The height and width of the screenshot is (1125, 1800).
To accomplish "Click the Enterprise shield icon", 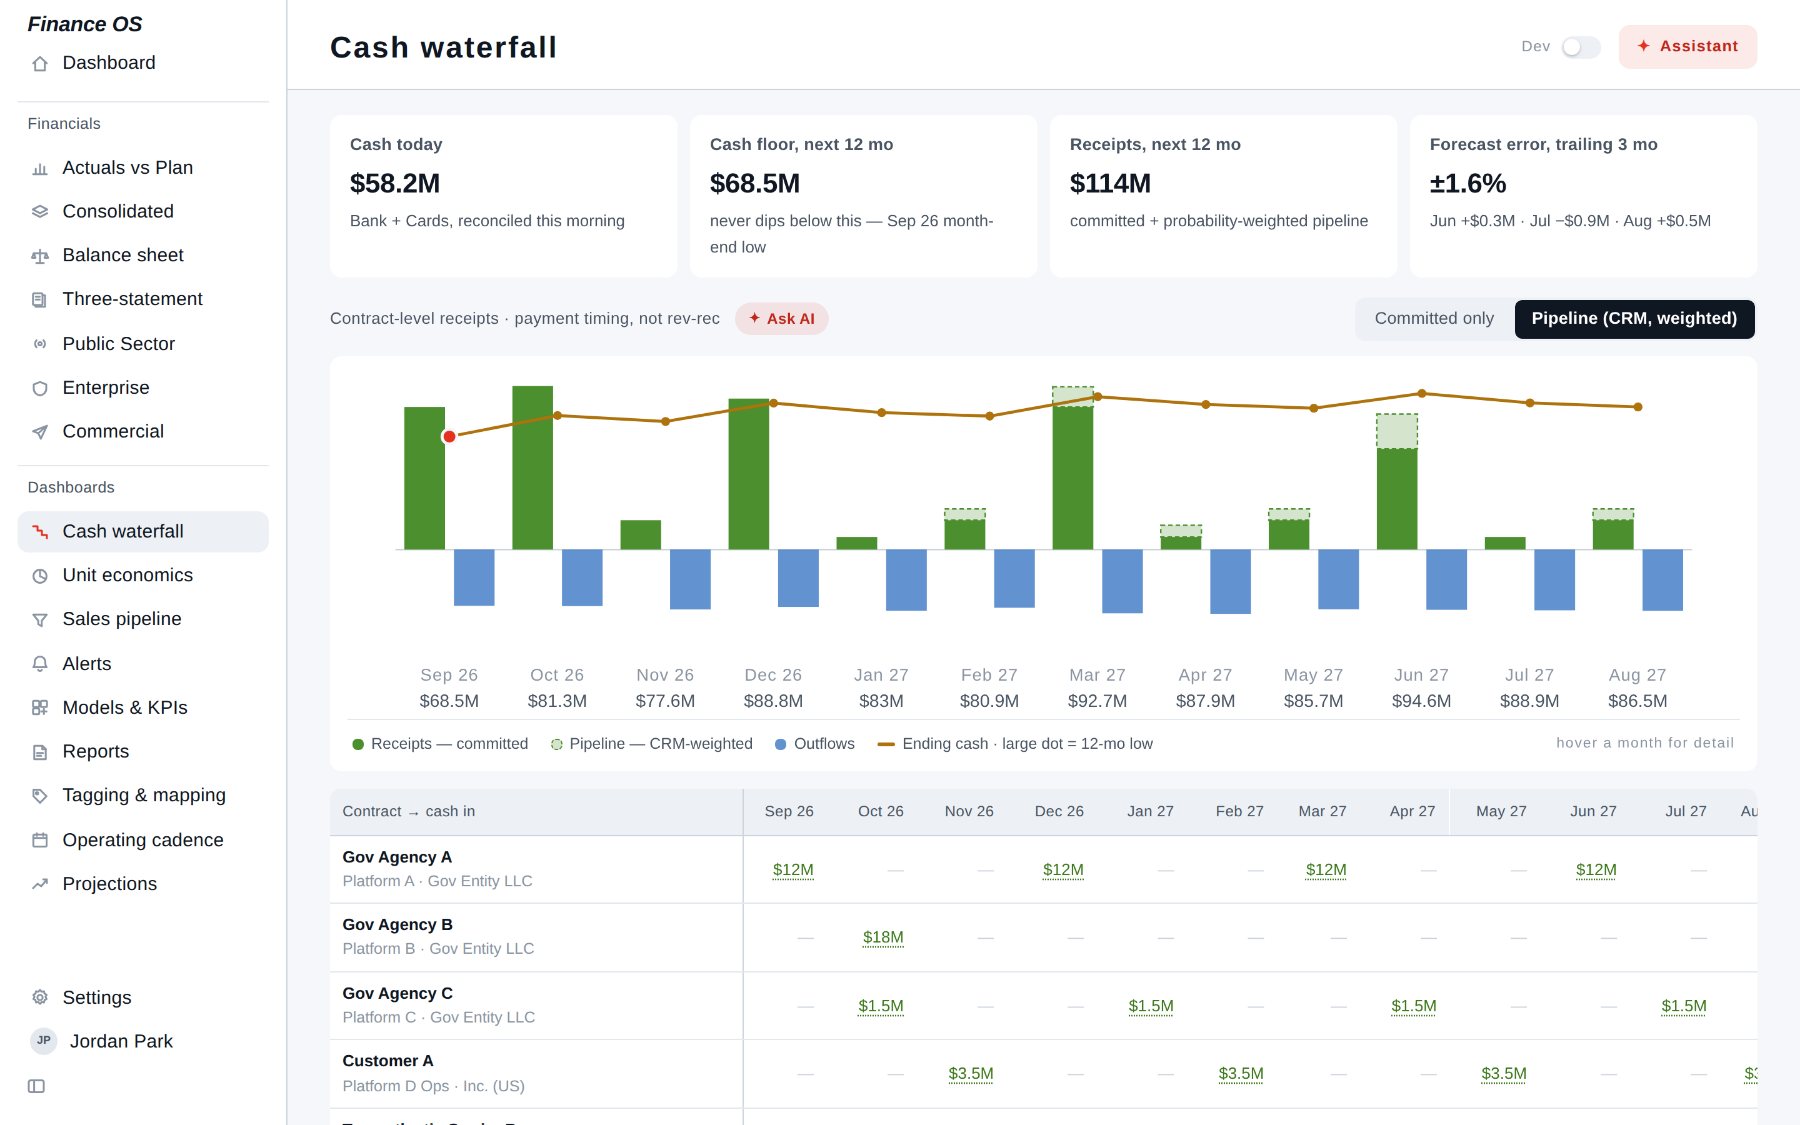I will [x=40, y=388].
